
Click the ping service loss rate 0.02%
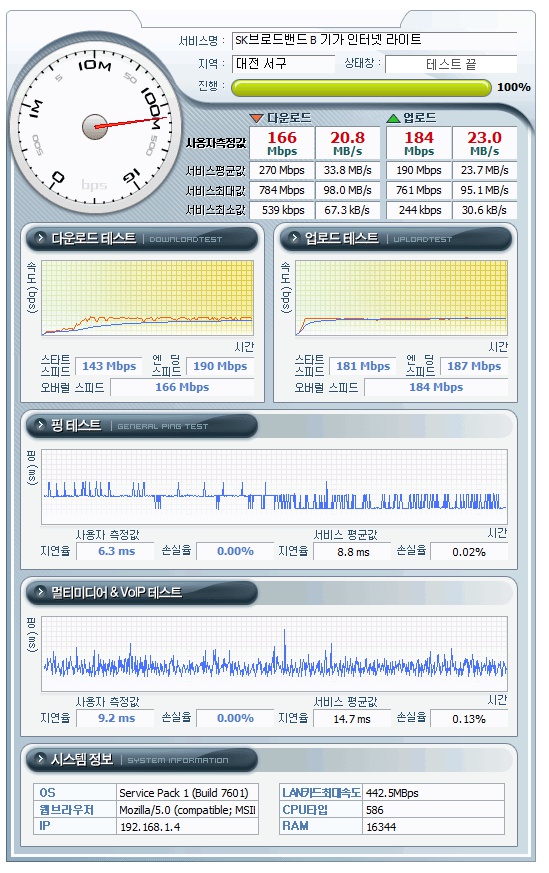tap(468, 552)
